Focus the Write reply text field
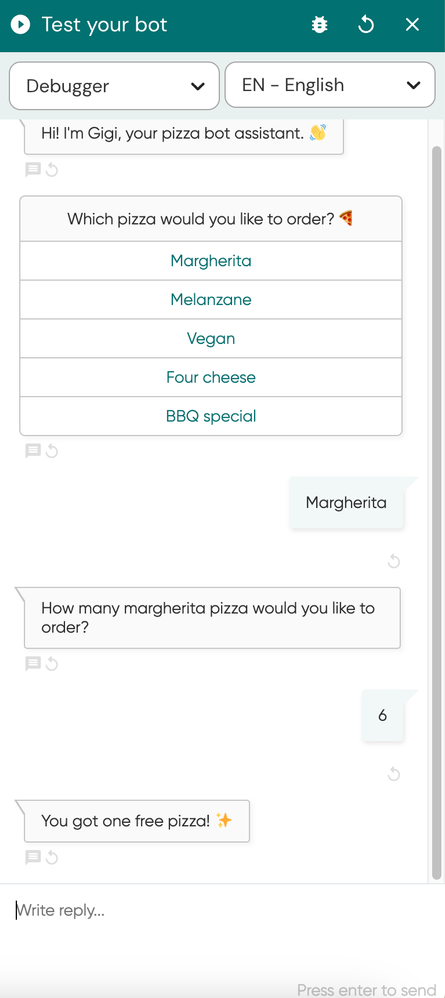445x998 pixels. coord(222,911)
